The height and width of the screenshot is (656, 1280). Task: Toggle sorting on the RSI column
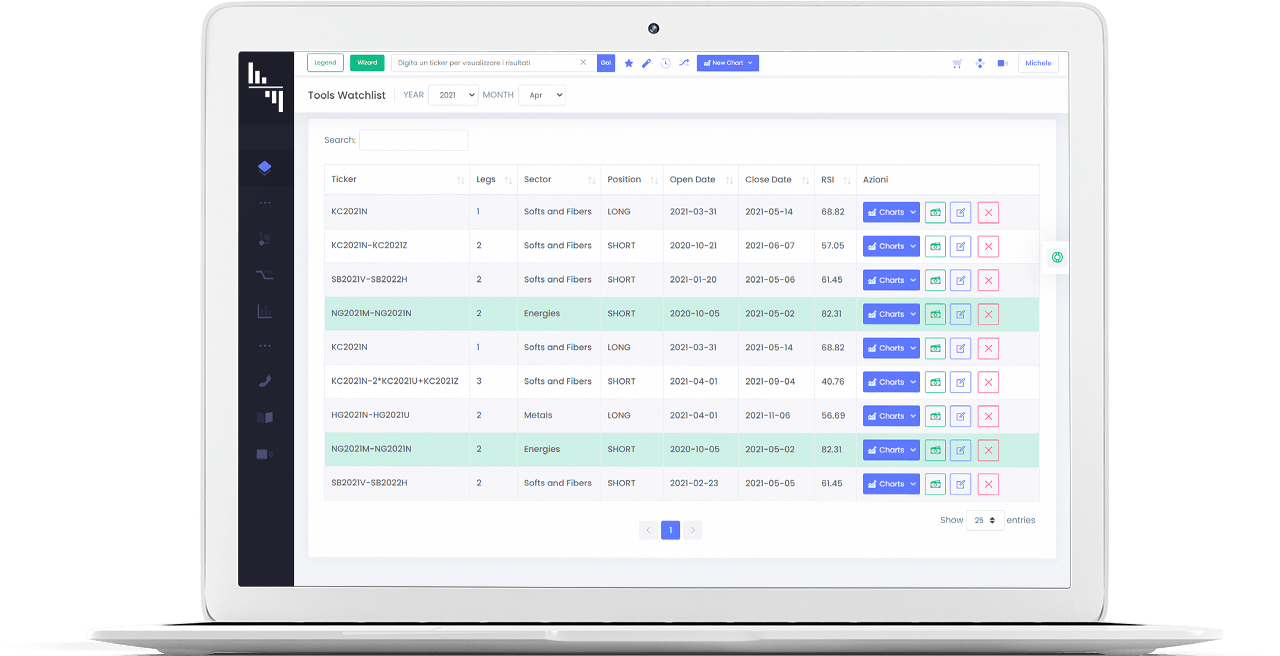click(x=835, y=179)
